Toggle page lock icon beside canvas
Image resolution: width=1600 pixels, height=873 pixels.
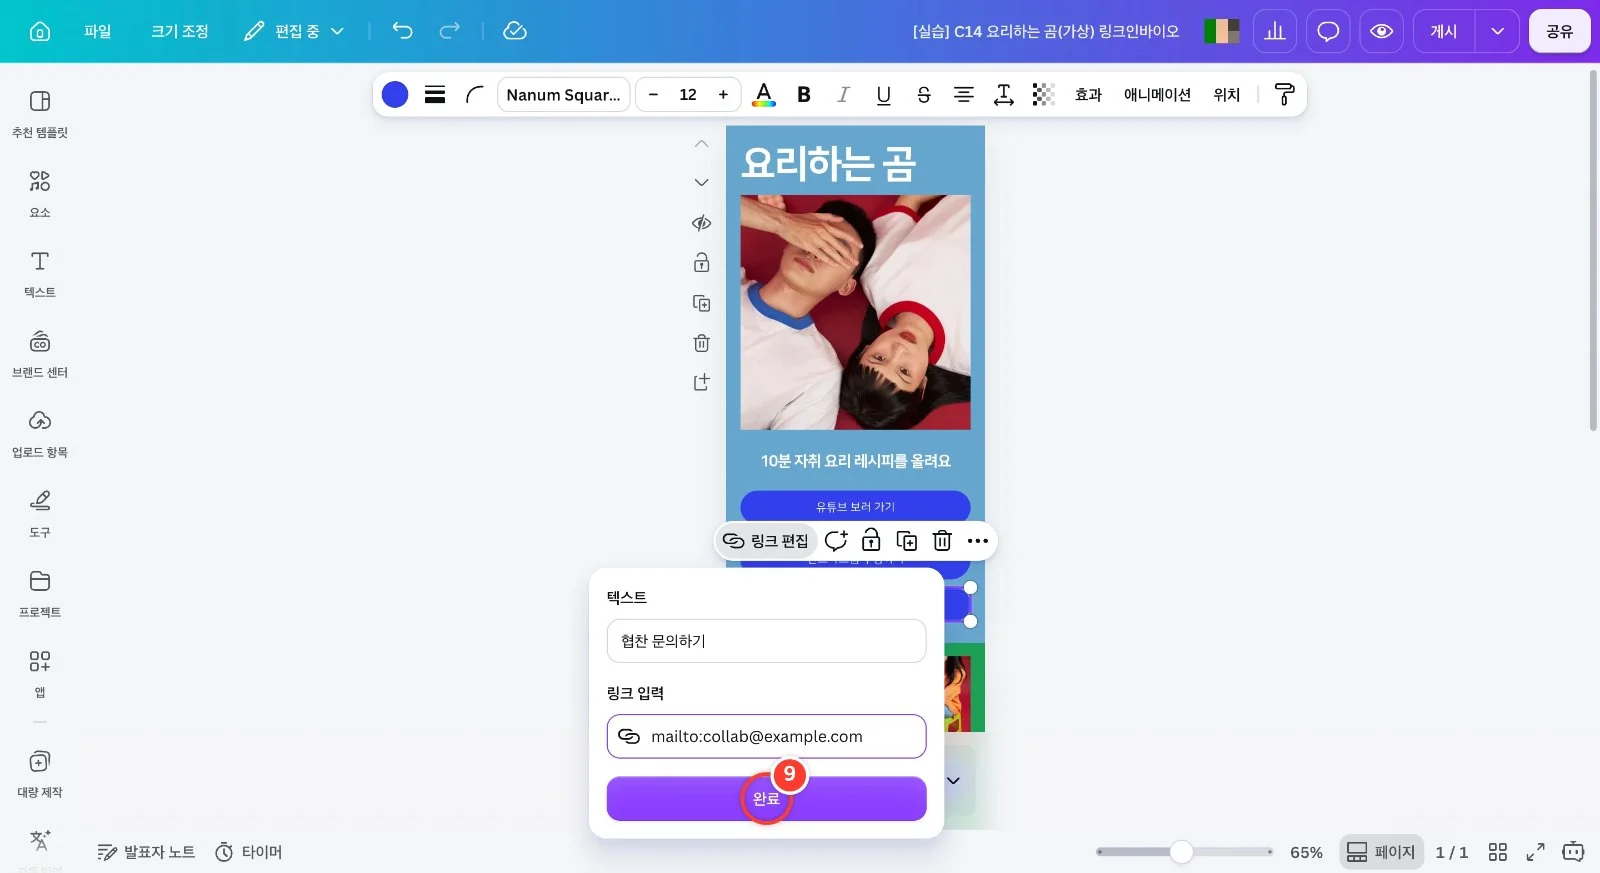pos(702,263)
